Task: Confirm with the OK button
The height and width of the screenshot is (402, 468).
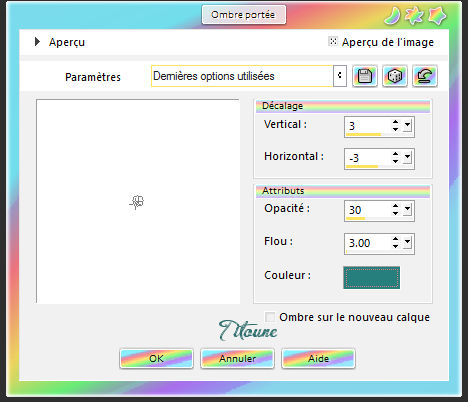Action: [156, 358]
